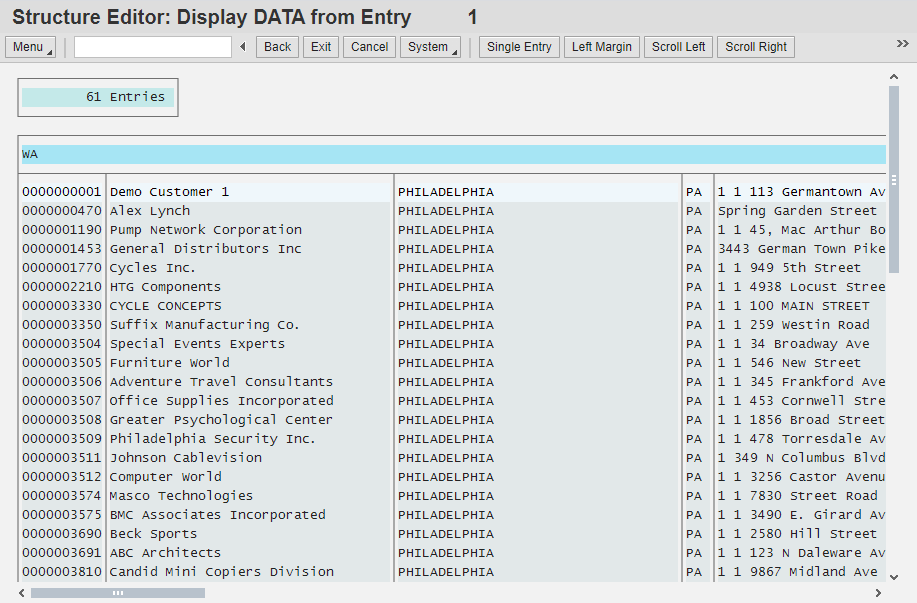Click vertical scrollbar up arrow
Image resolution: width=917 pixels, height=603 pixels.
coord(894,77)
